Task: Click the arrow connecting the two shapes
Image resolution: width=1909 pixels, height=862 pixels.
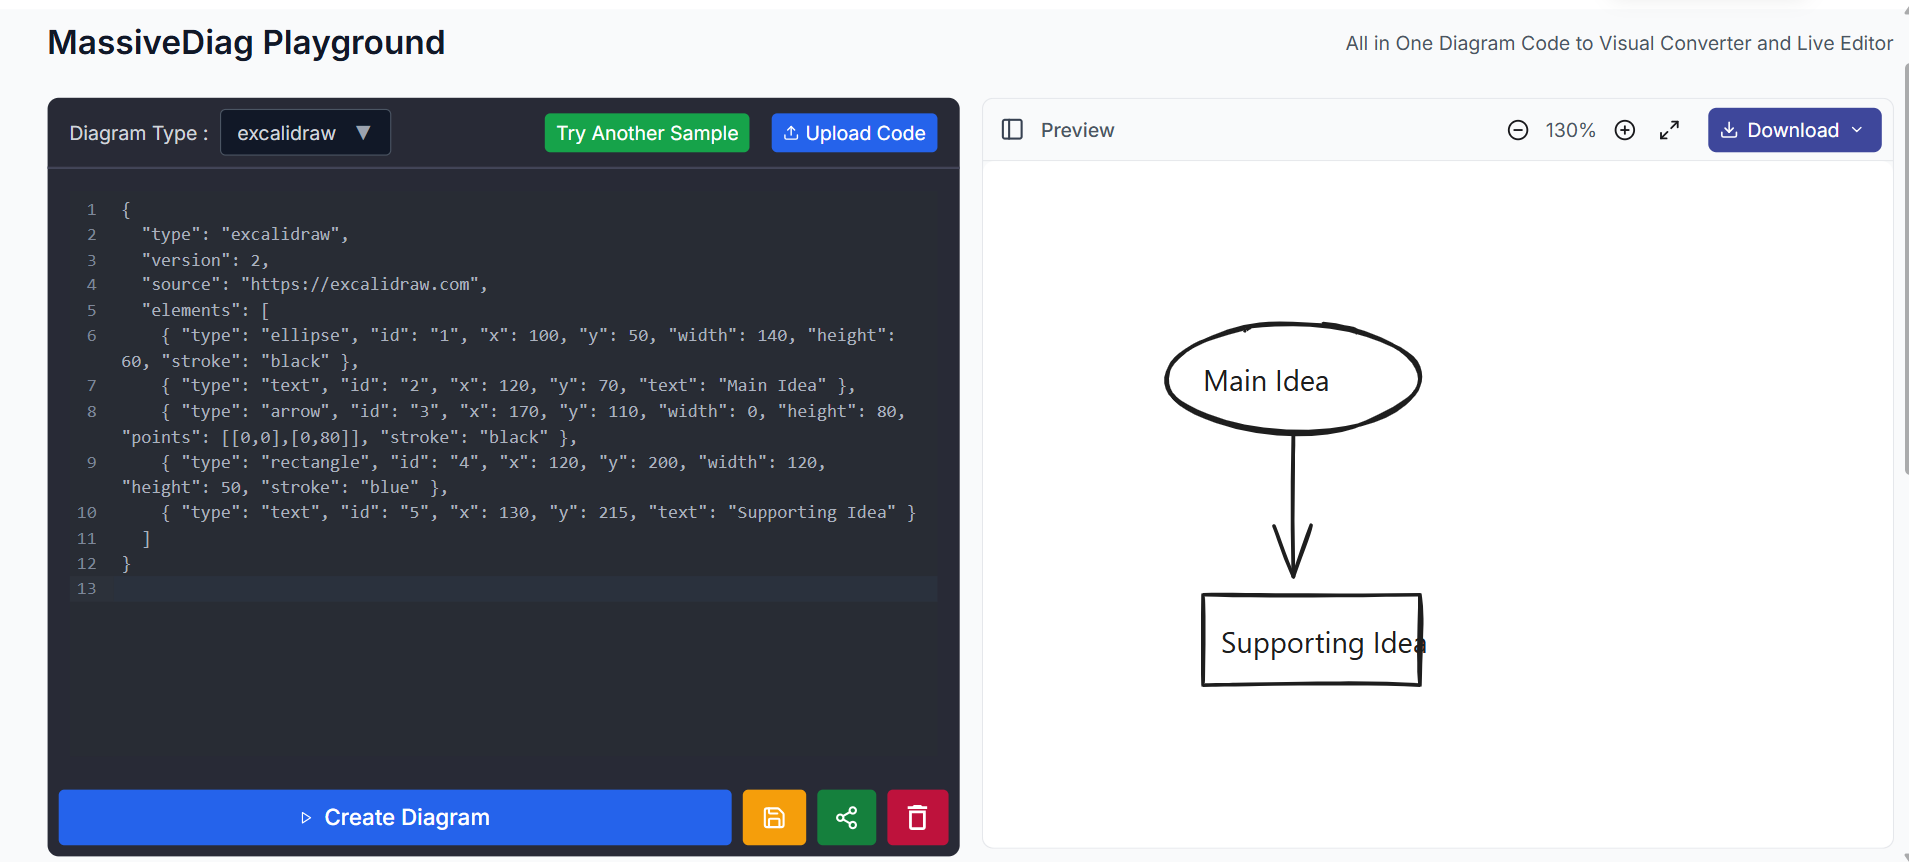Action: pos(1293,500)
